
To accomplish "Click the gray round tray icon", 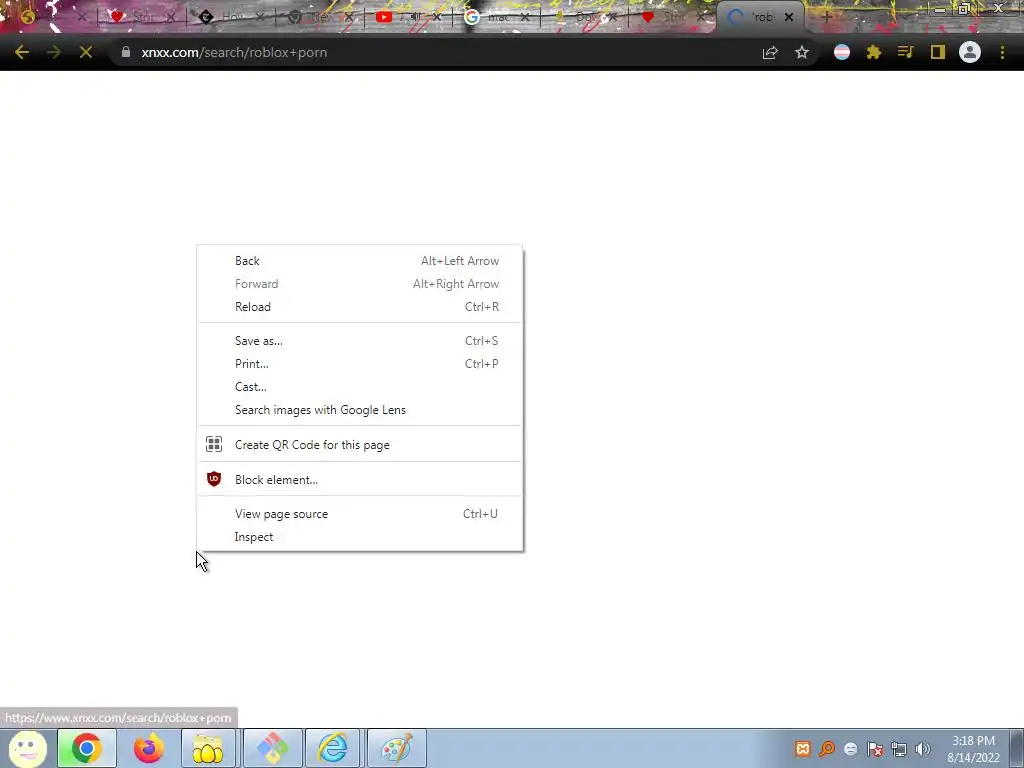I will (x=850, y=749).
